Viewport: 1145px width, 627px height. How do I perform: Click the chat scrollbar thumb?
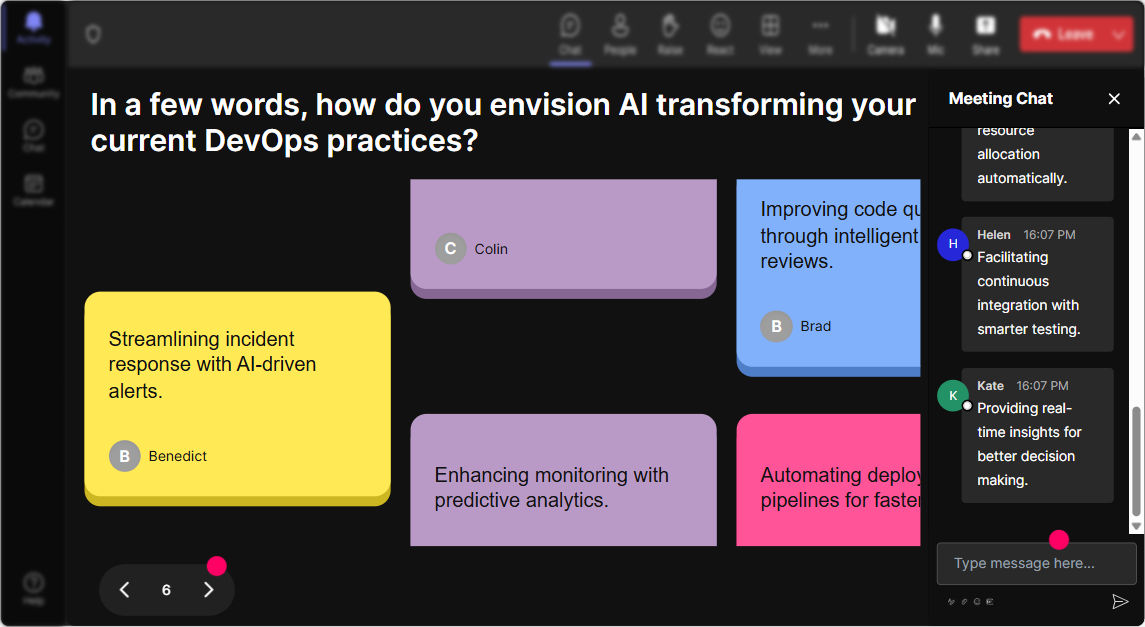click(1136, 461)
